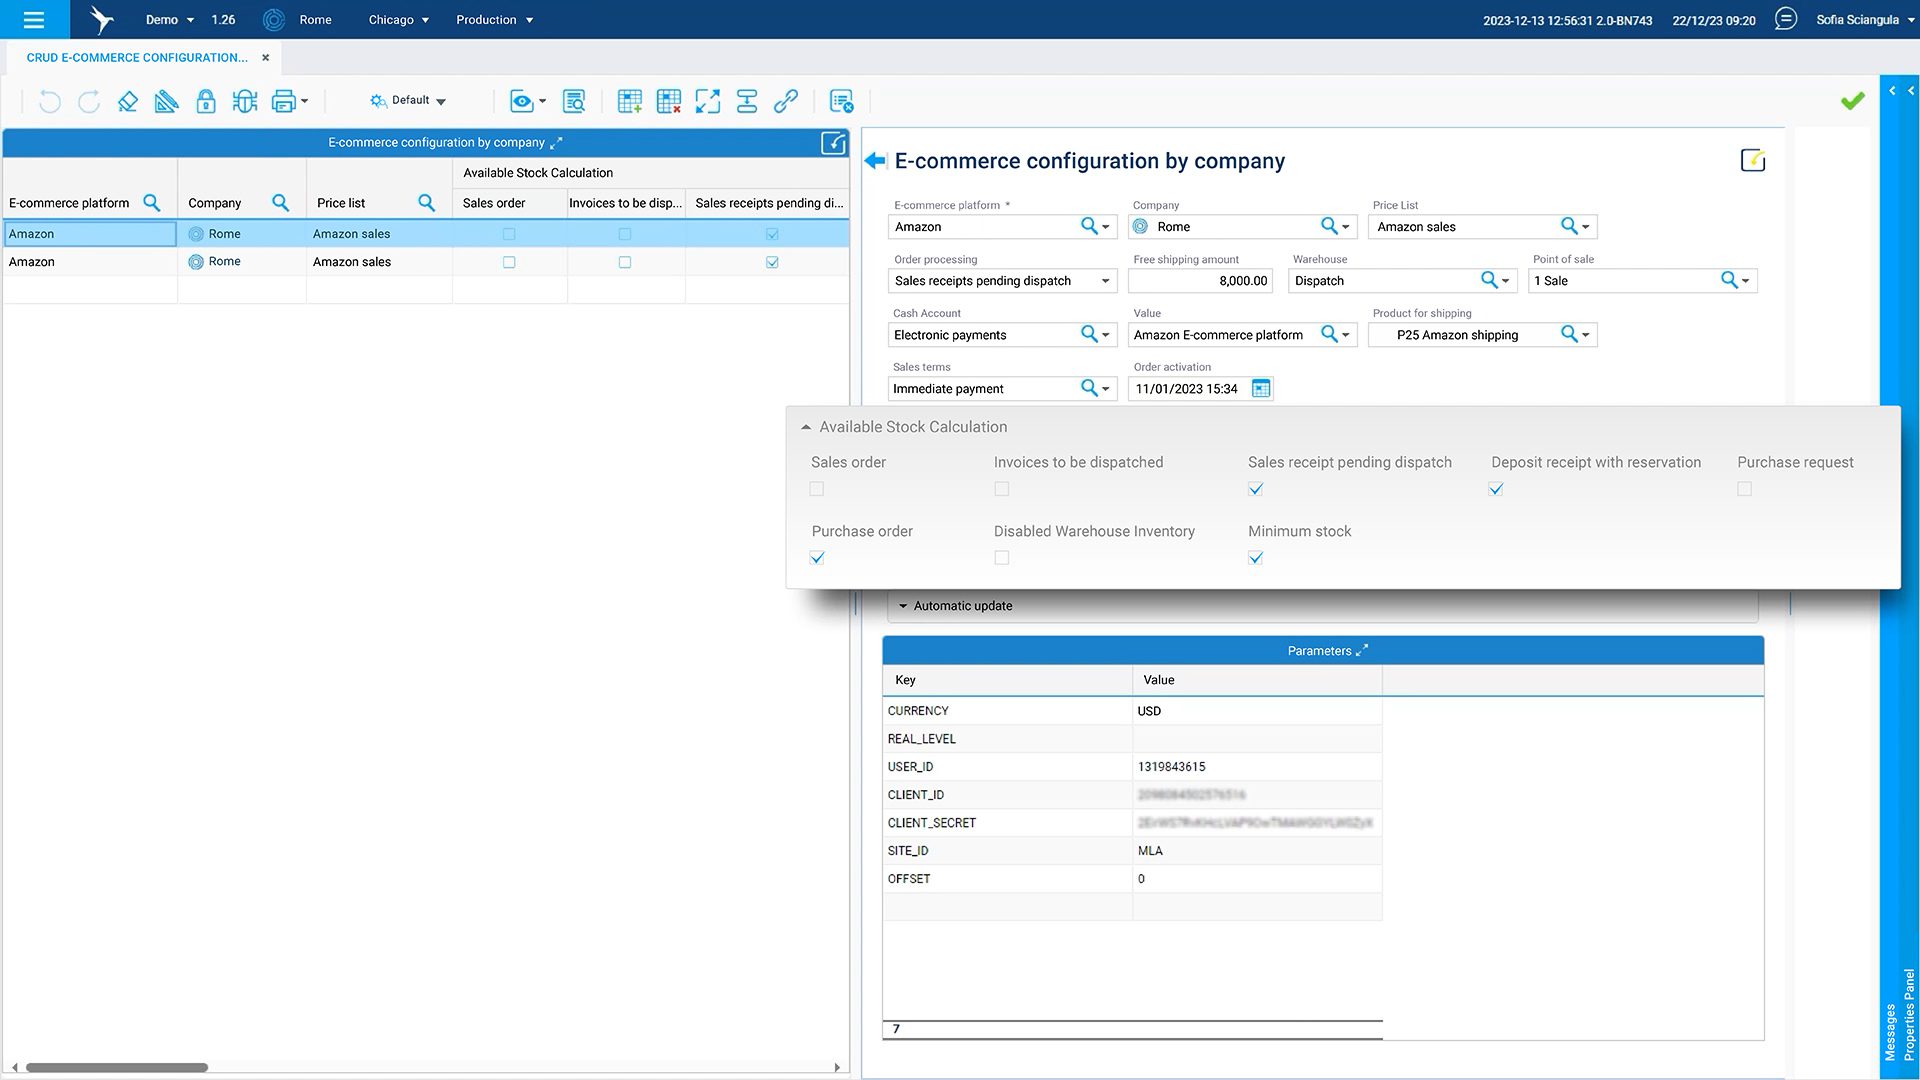1920x1080 pixels.
Task: Open the hamburger main menu
Action: click(x=34, y=20)
